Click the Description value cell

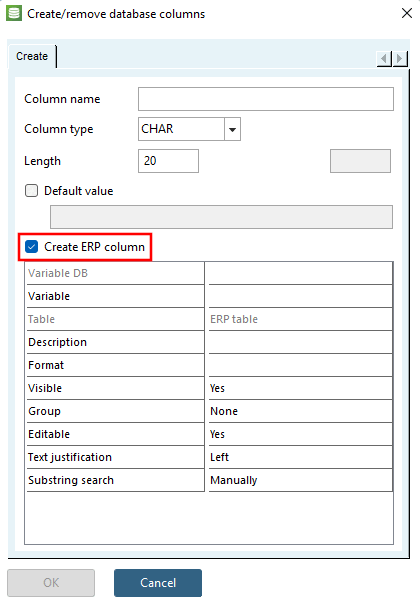coord(301,342)
